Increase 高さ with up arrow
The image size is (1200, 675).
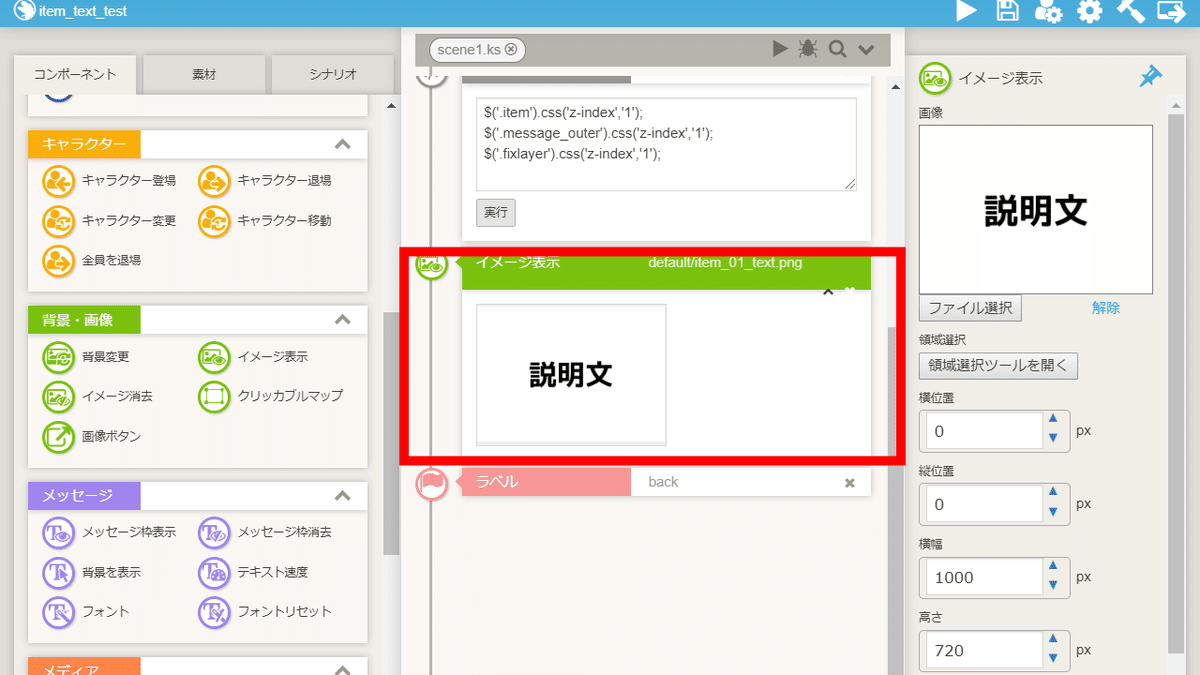click(1052, 639)
